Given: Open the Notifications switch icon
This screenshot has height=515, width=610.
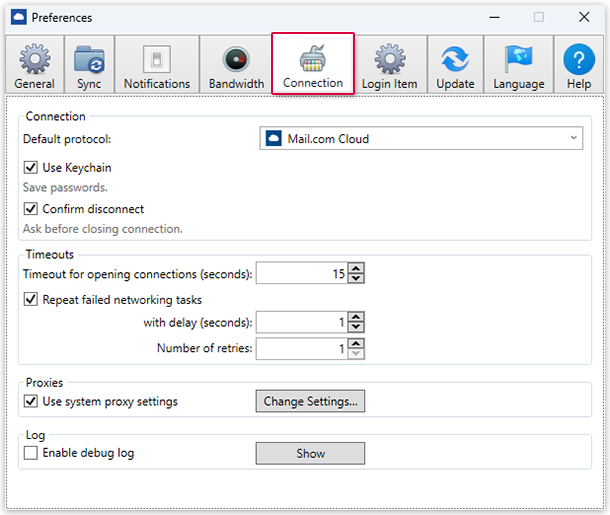Looking at the screenshot, I should (x=157, y=59).
